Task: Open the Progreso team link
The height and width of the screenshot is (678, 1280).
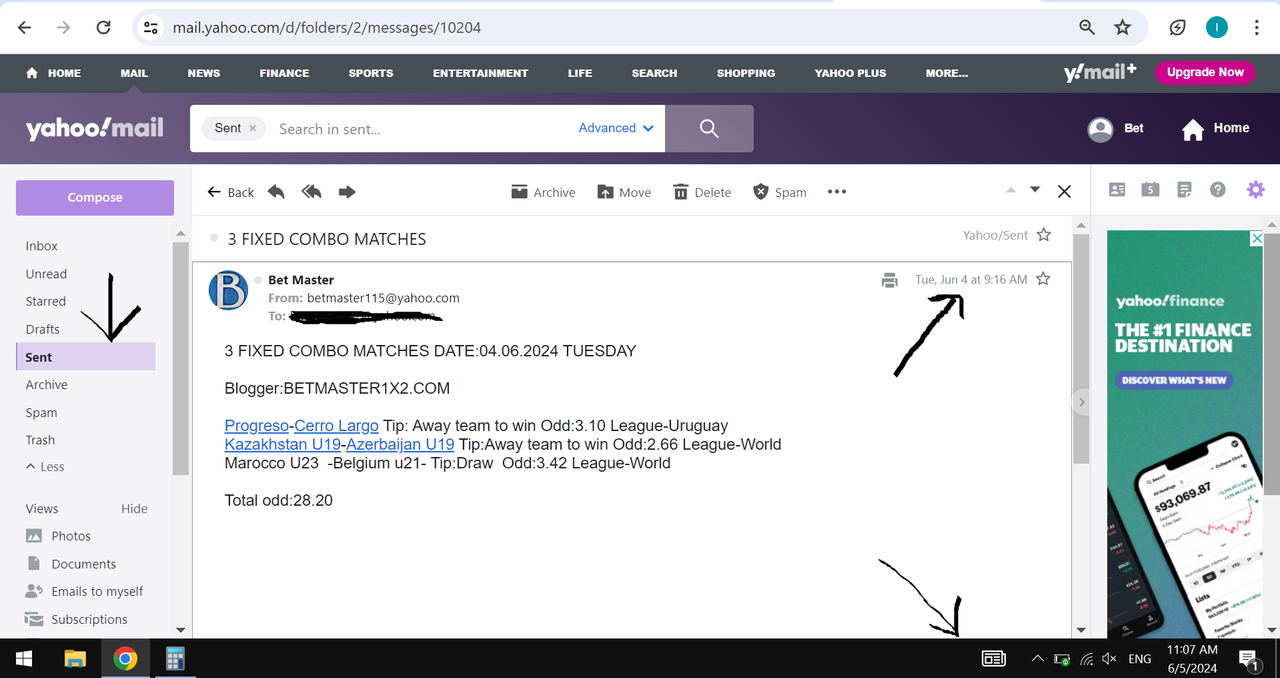Action: point(256,426)
